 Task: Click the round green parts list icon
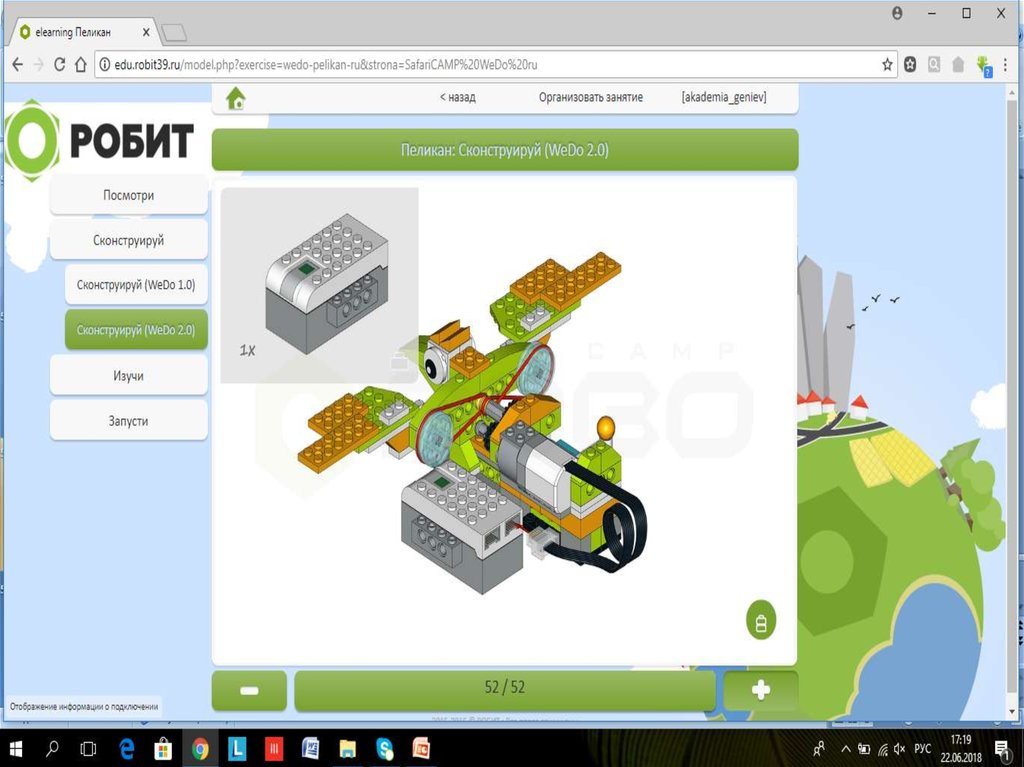tap(761, 621)
